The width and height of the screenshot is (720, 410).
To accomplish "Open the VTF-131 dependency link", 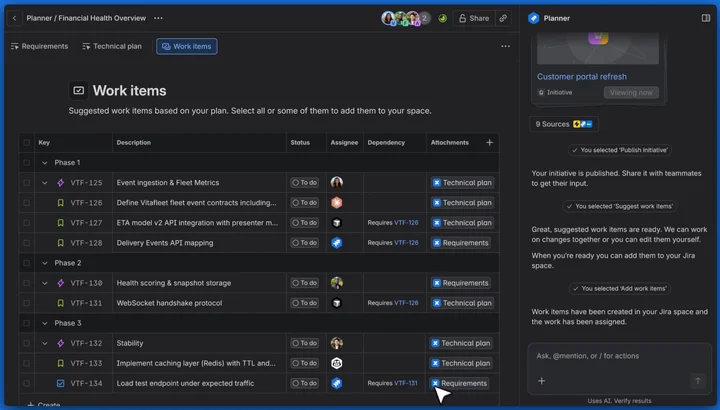I will coord(406,383).
